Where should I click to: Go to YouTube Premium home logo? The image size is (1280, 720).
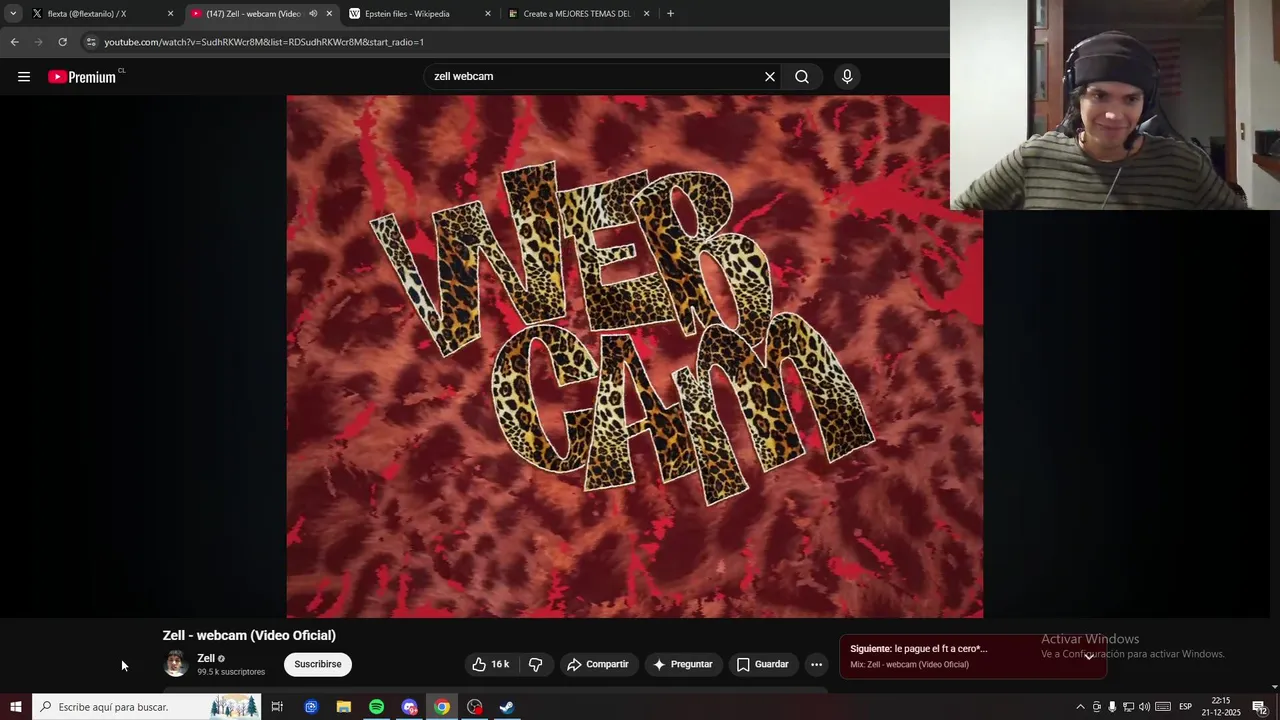point(82,77)
